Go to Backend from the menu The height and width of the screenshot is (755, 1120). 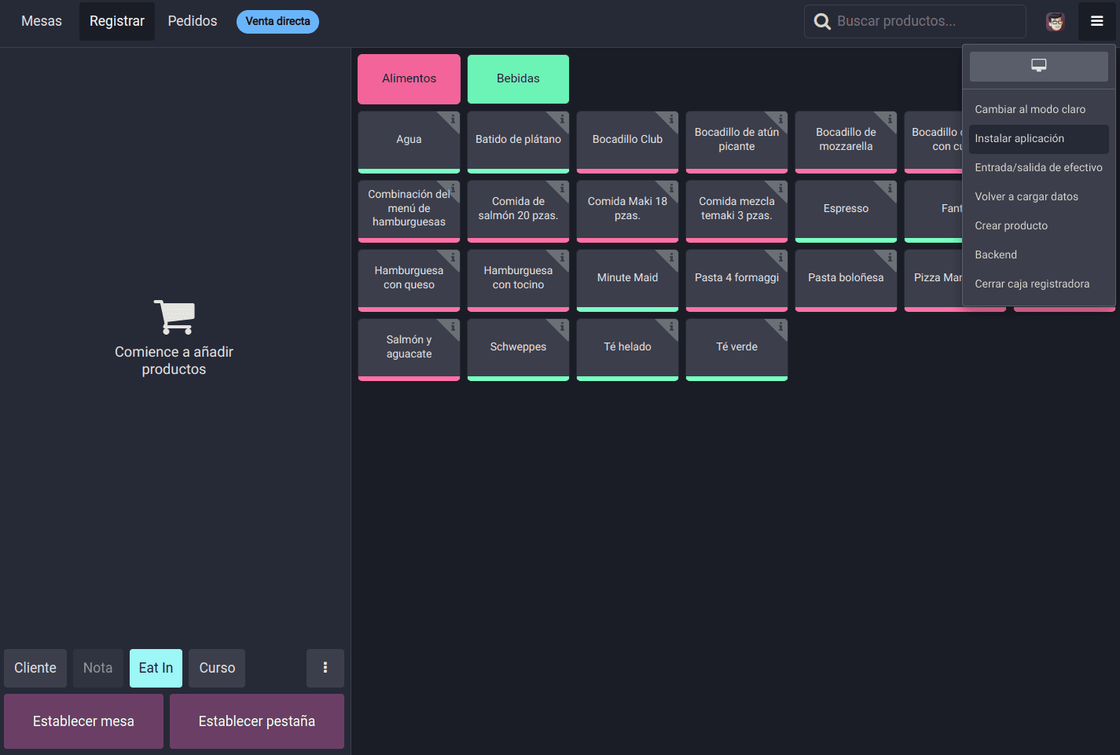(x=1039, y=255)
